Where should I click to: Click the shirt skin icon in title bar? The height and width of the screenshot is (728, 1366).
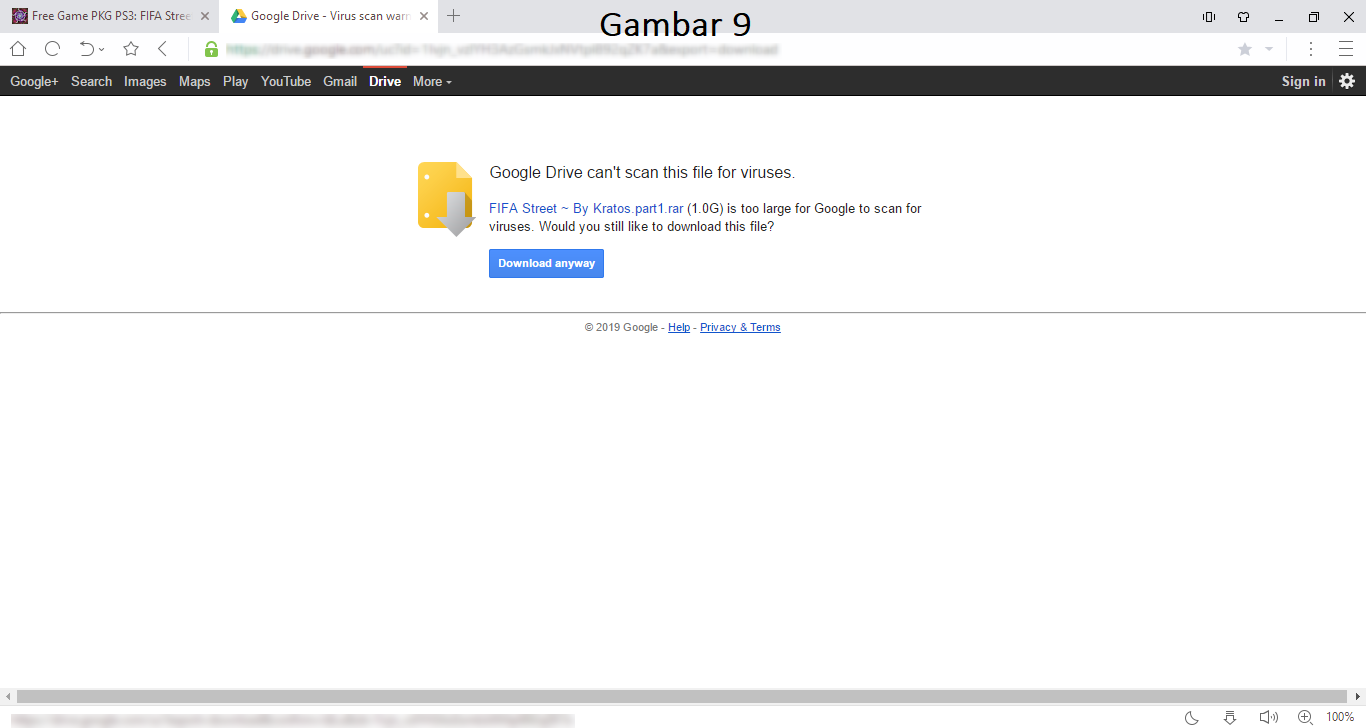tap(1243, 17)
